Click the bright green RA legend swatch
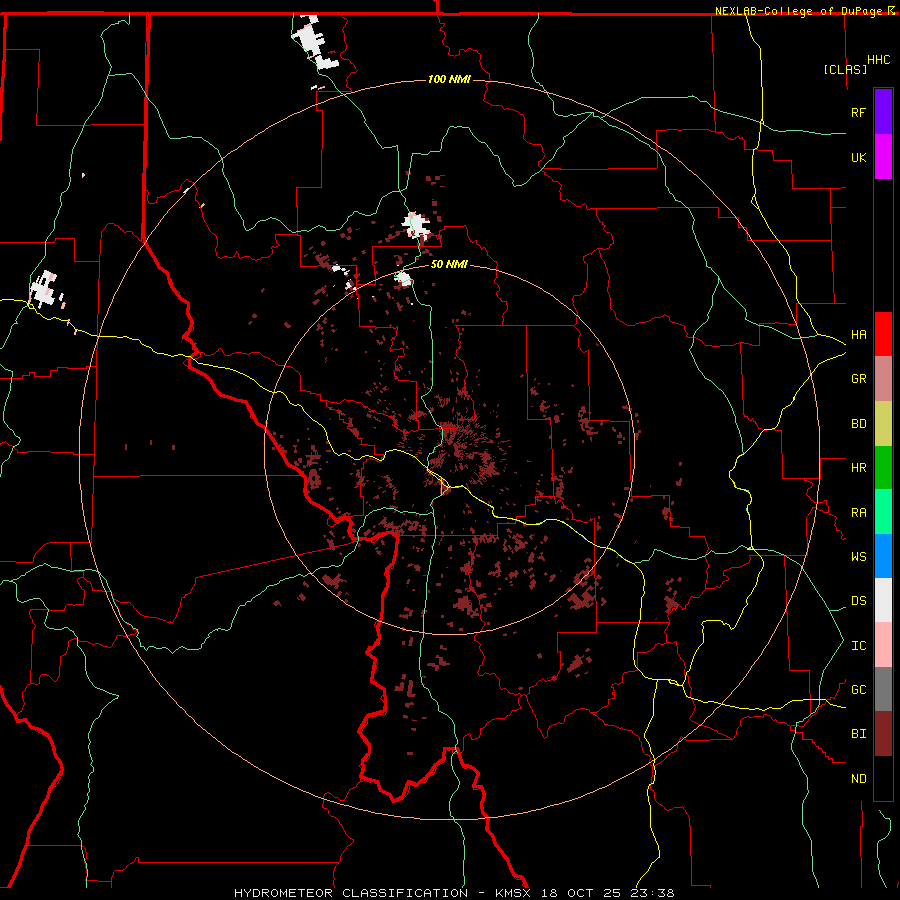Image resolution: width=900 pixels, height=900 pixels. (x=883, y=512)
